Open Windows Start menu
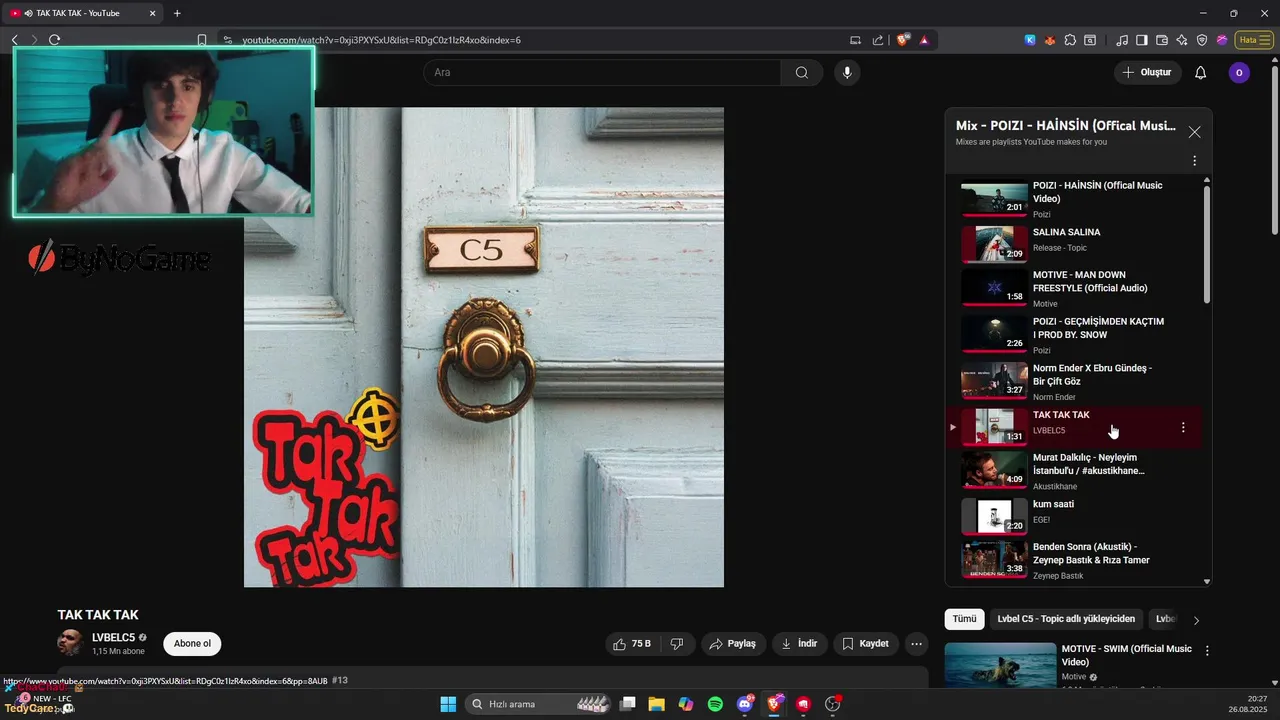This screenshot has width=1280, height=720. (448, 704)
